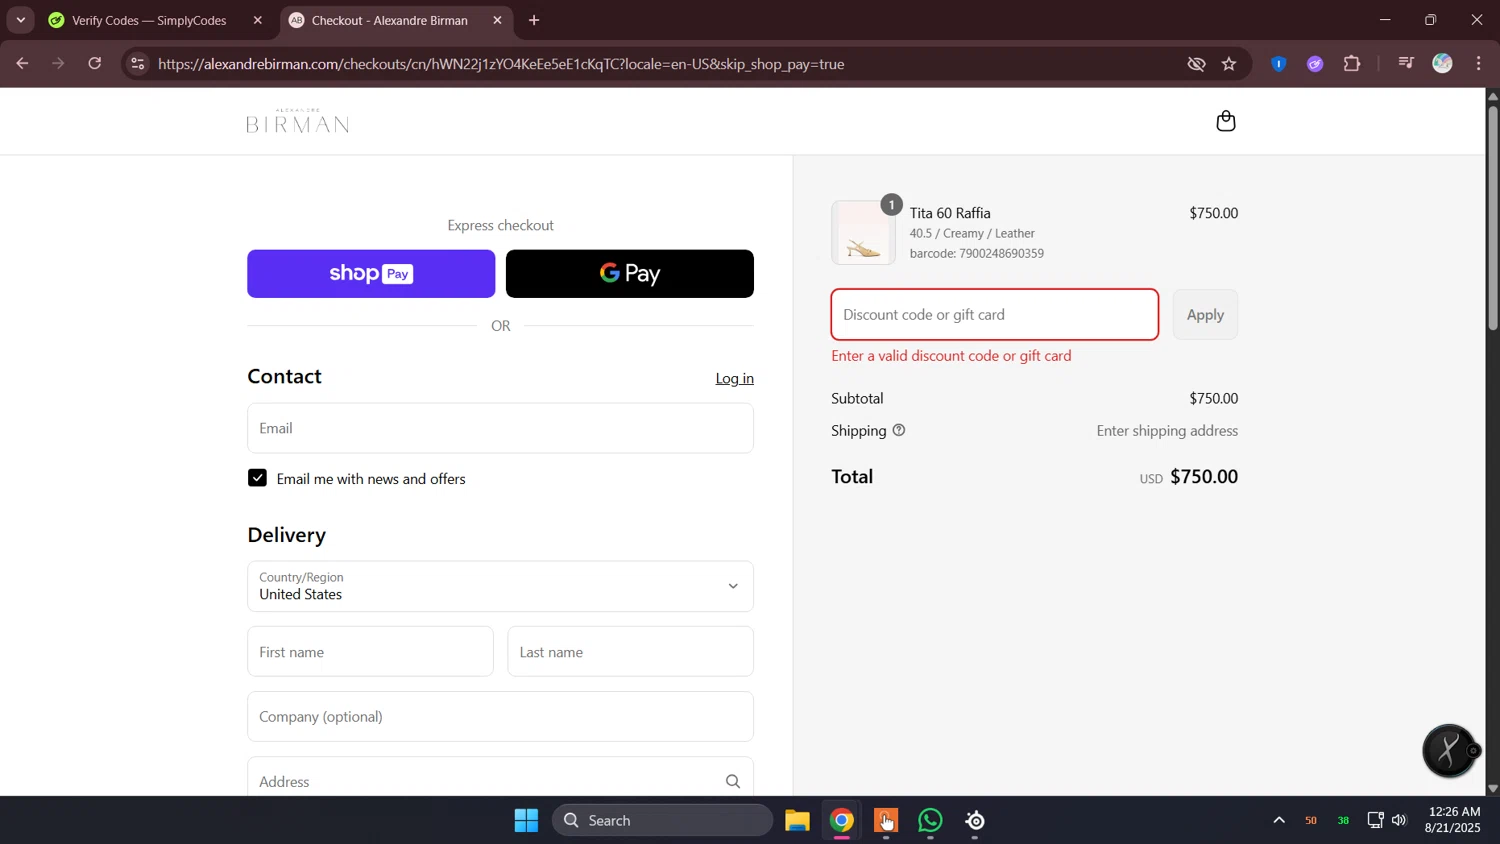Click the First name field
Image resolution: width=1500 pixels, height=844 pixels.
point(370,652)
